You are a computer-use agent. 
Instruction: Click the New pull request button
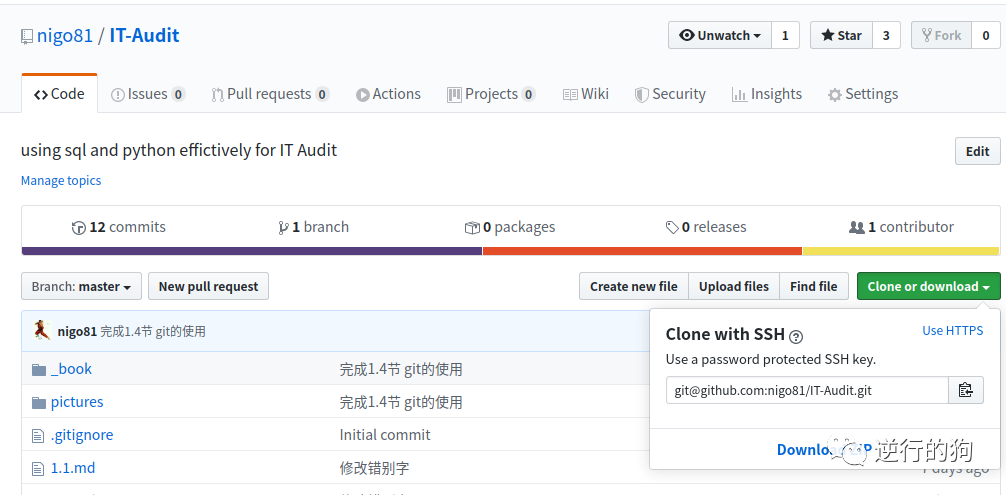pyautogui.click(x=209, y=287)
